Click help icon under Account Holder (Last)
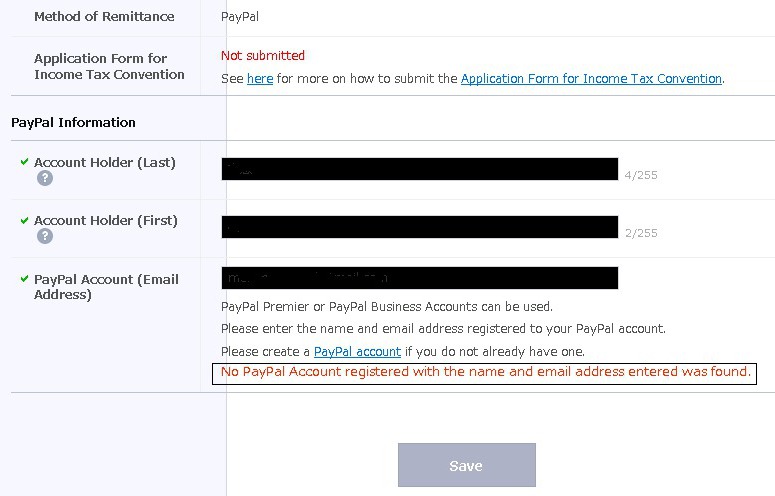The image size is (775, 496). (x=44, y=178)
